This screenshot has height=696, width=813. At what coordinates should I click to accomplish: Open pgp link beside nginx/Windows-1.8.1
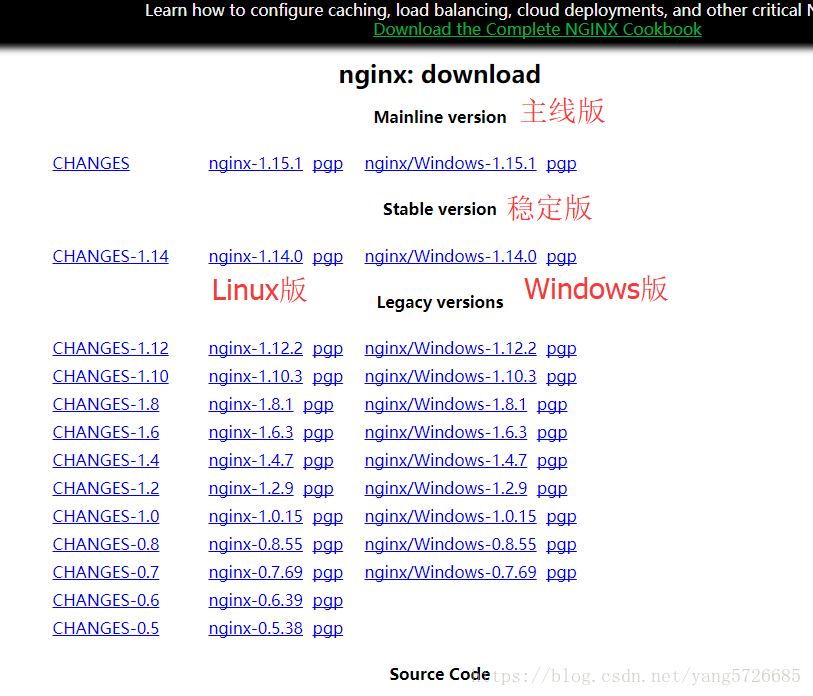click(x=552, y=406)
